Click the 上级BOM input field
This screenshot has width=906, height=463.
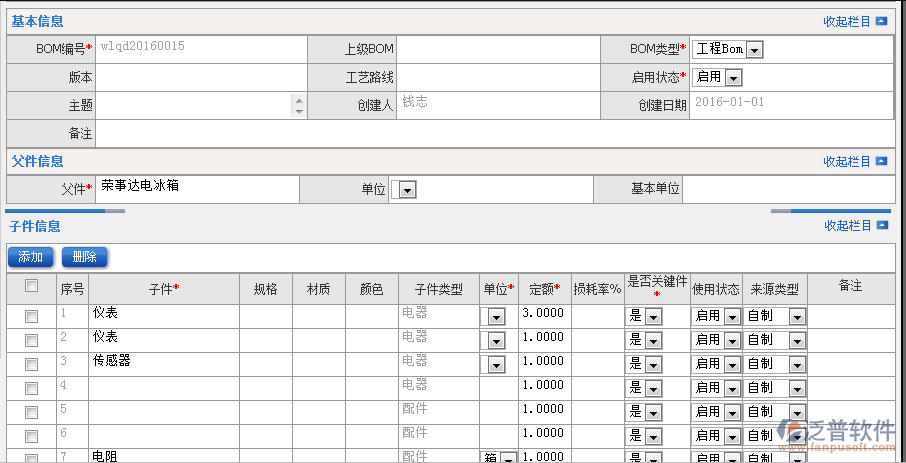(498, 49)
